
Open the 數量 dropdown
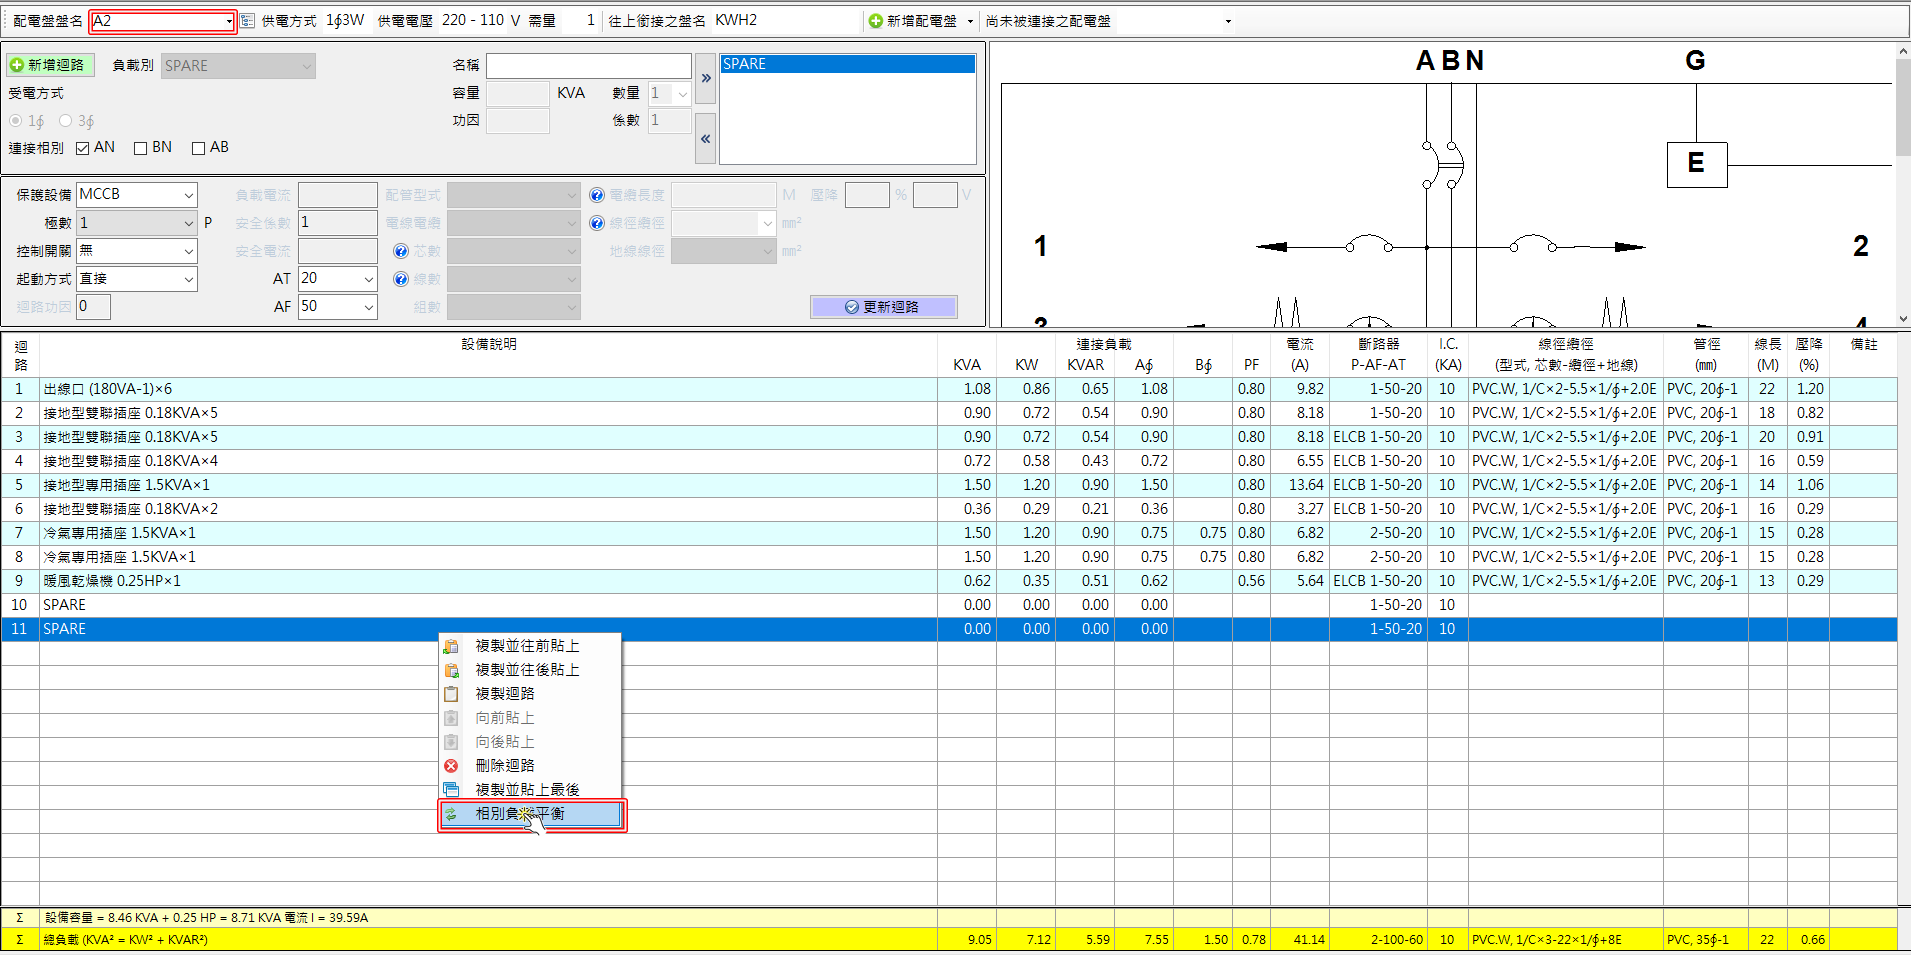coord(682,94)
